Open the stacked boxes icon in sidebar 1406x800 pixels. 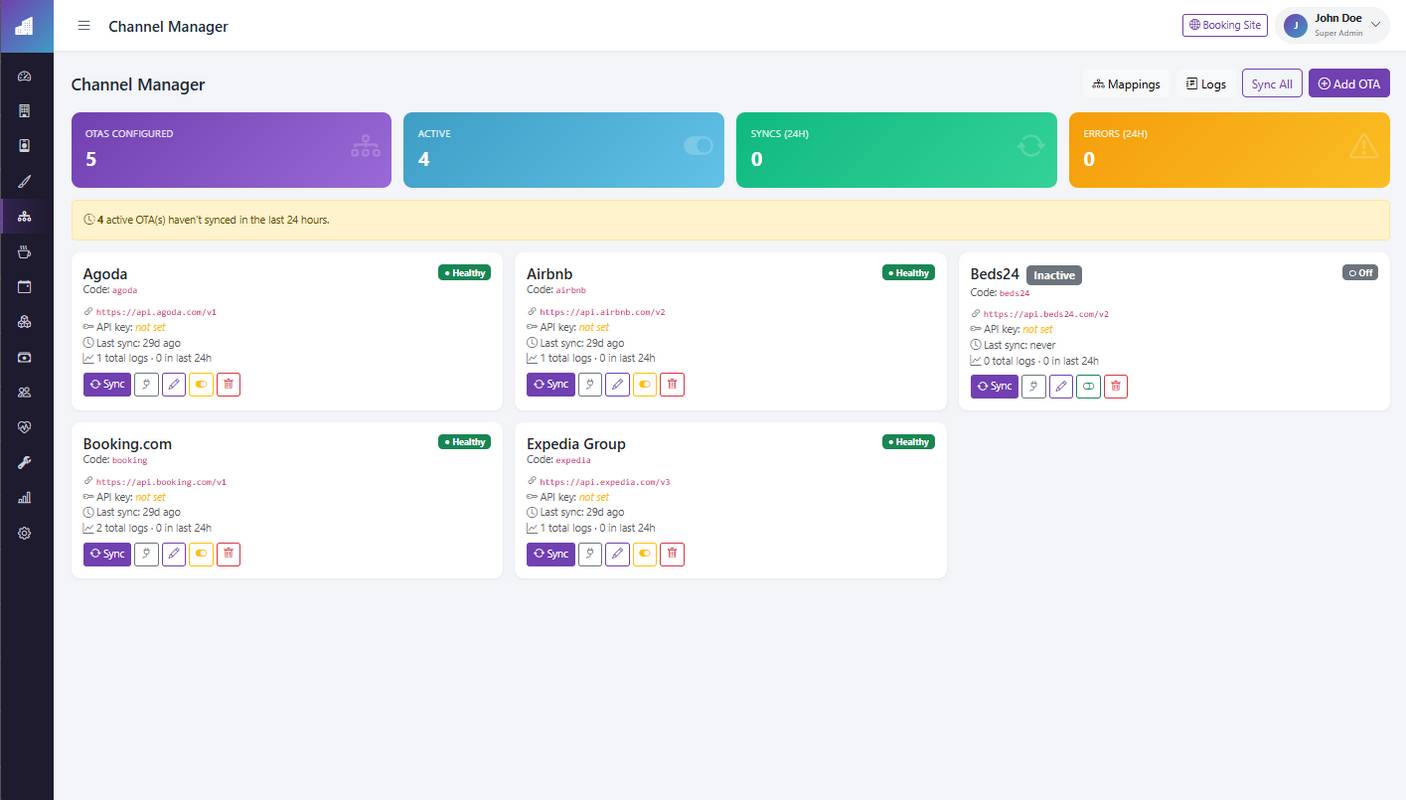tap(25, 322)
